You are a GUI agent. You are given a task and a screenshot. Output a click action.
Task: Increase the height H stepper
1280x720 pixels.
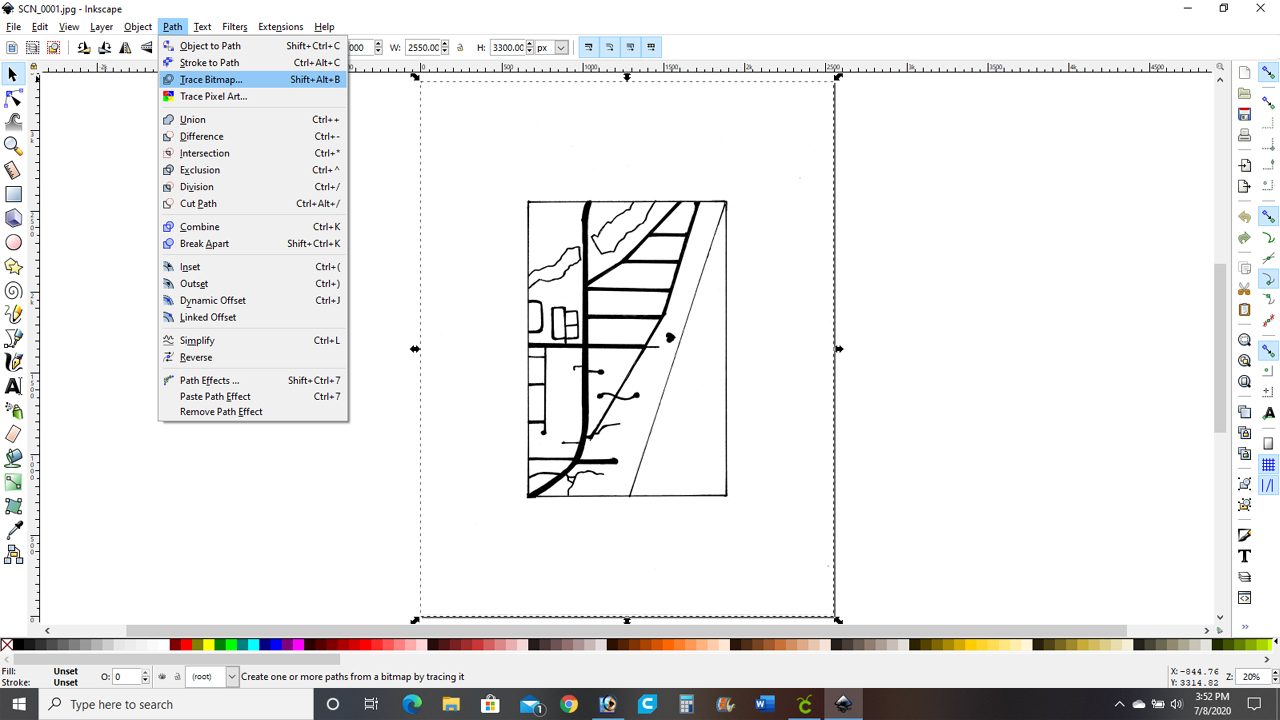[530, 44]
